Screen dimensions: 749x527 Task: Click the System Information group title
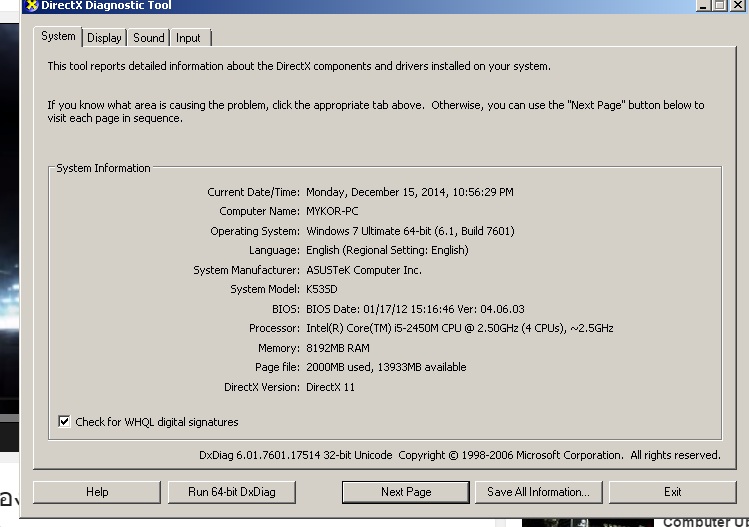click(x=103, y=168)
